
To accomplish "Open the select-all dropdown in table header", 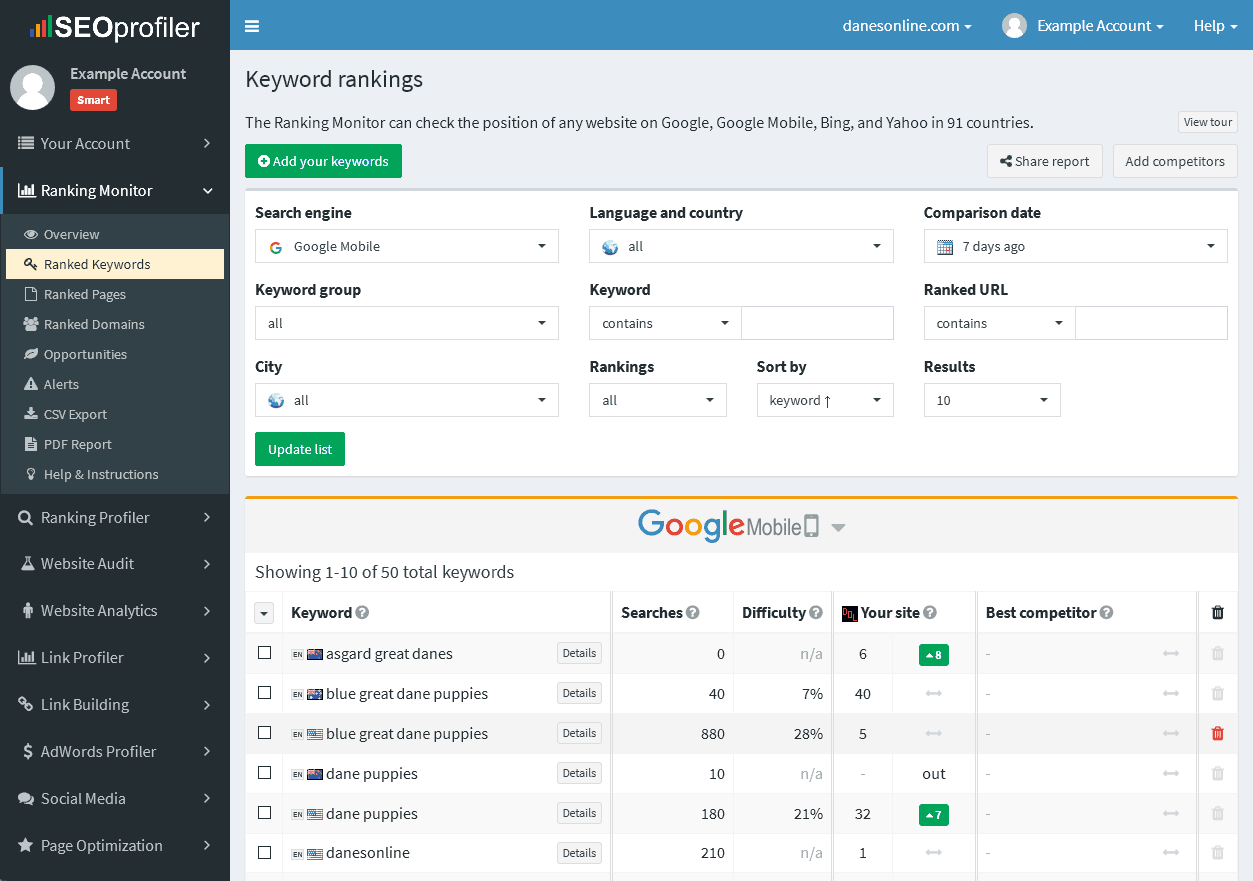I will pyautogui.click(x=263, y=612).
